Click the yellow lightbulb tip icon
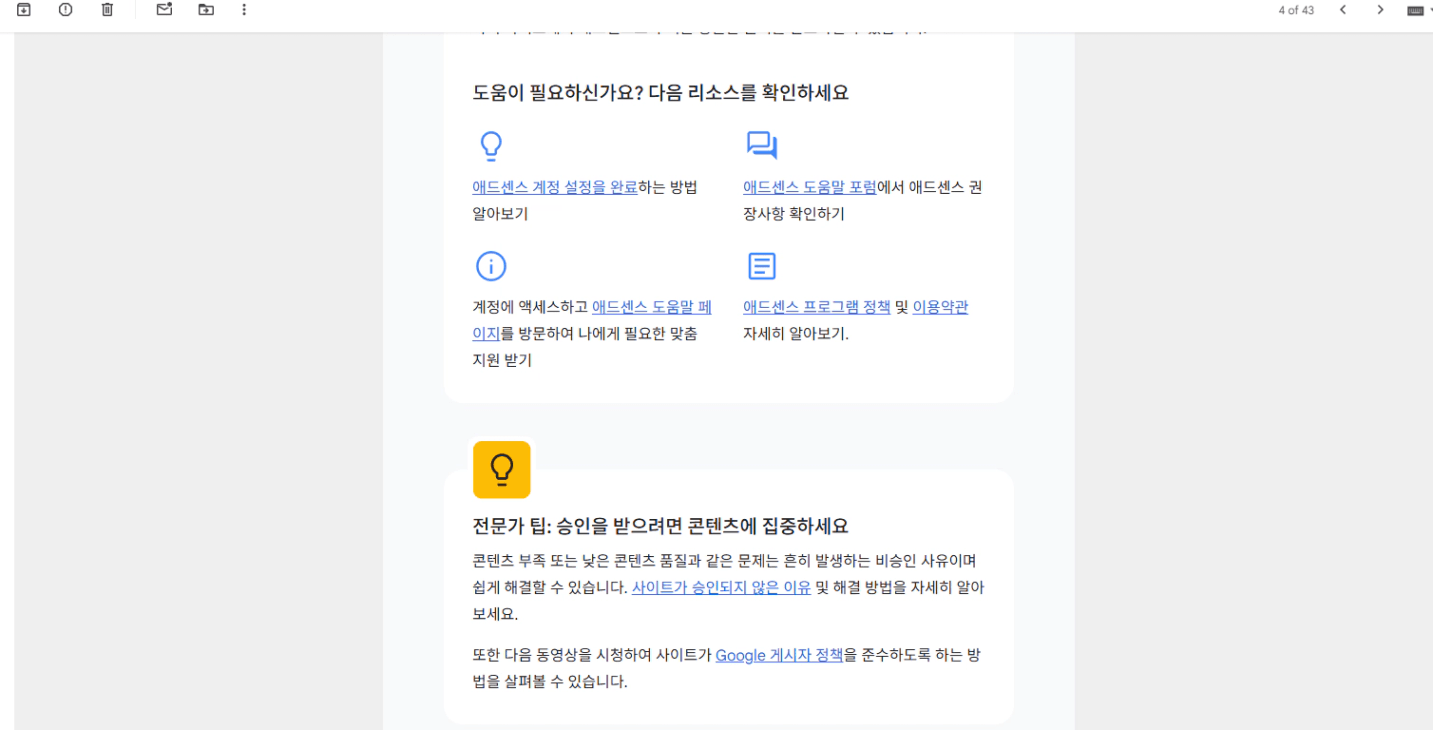Screen dimensions: 1433x730 [x=501, y=469]
